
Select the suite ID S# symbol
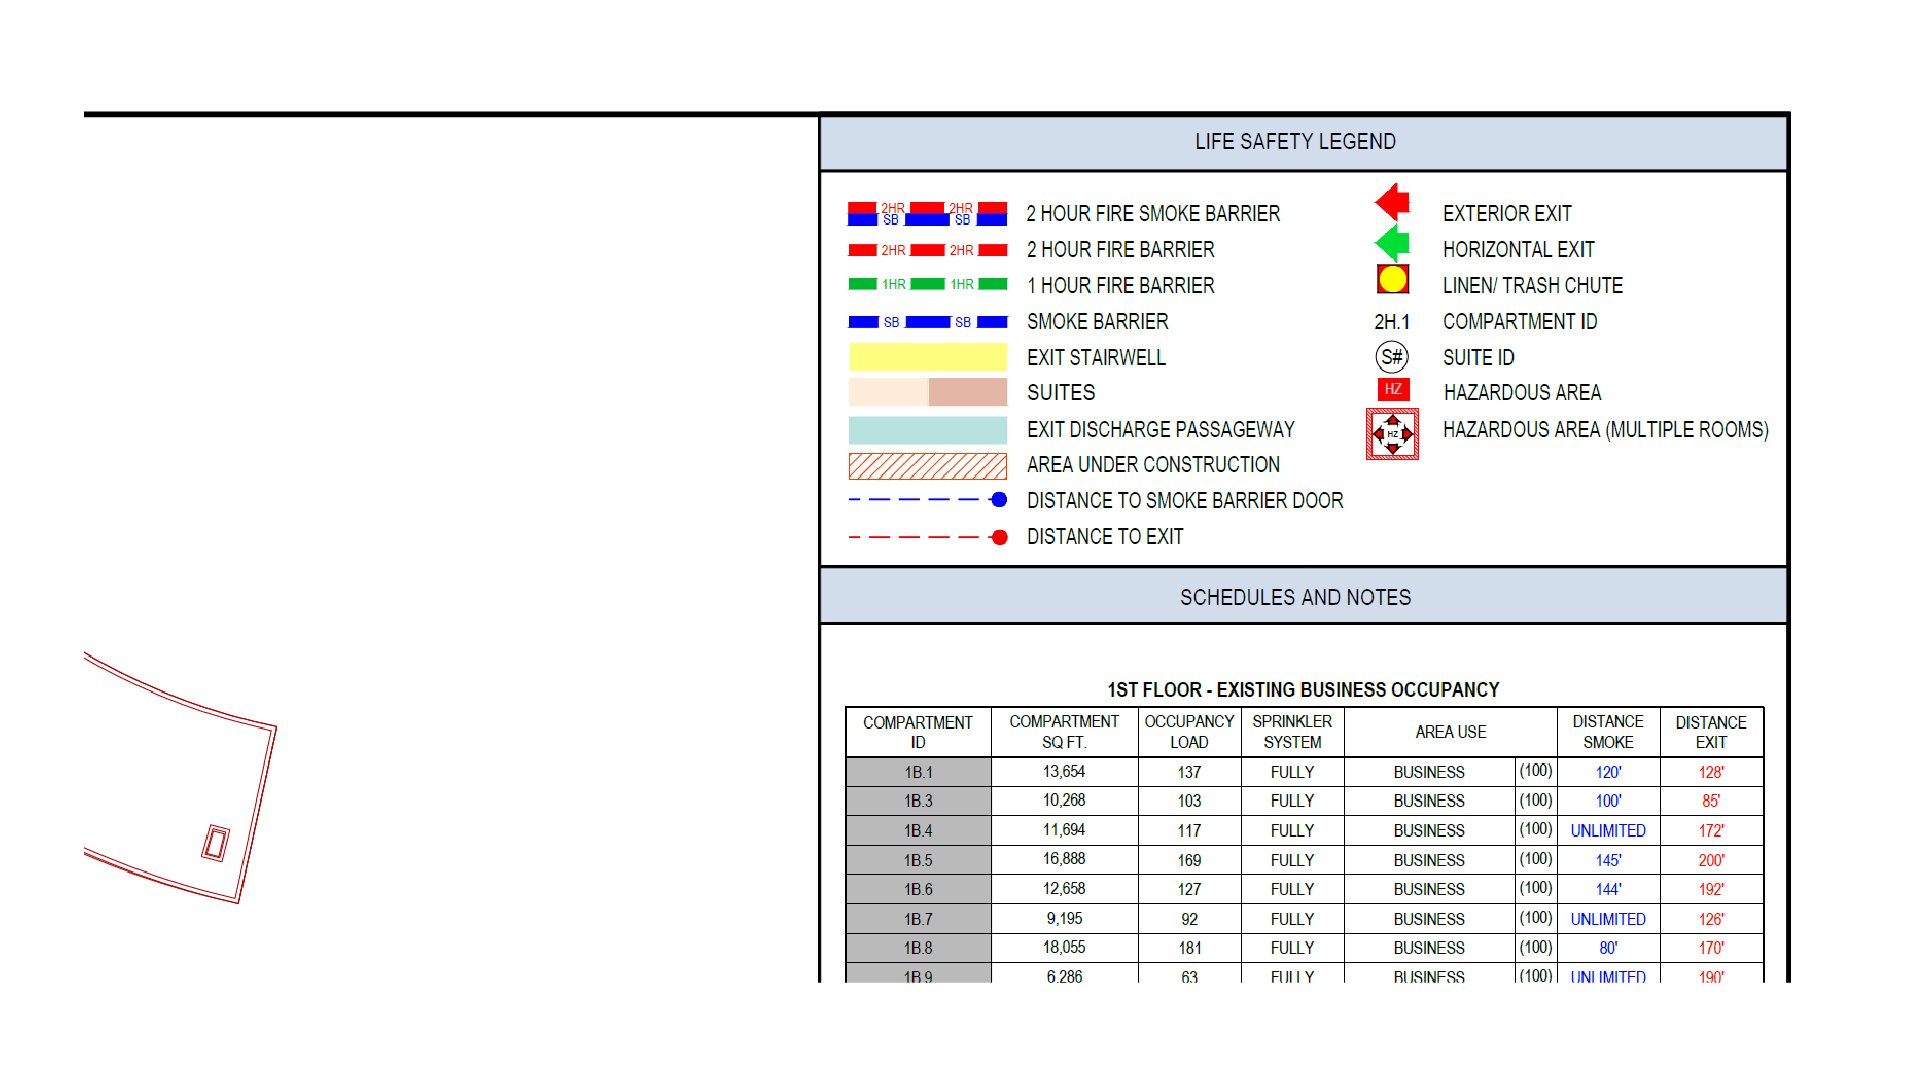[x=1390, y=357]
